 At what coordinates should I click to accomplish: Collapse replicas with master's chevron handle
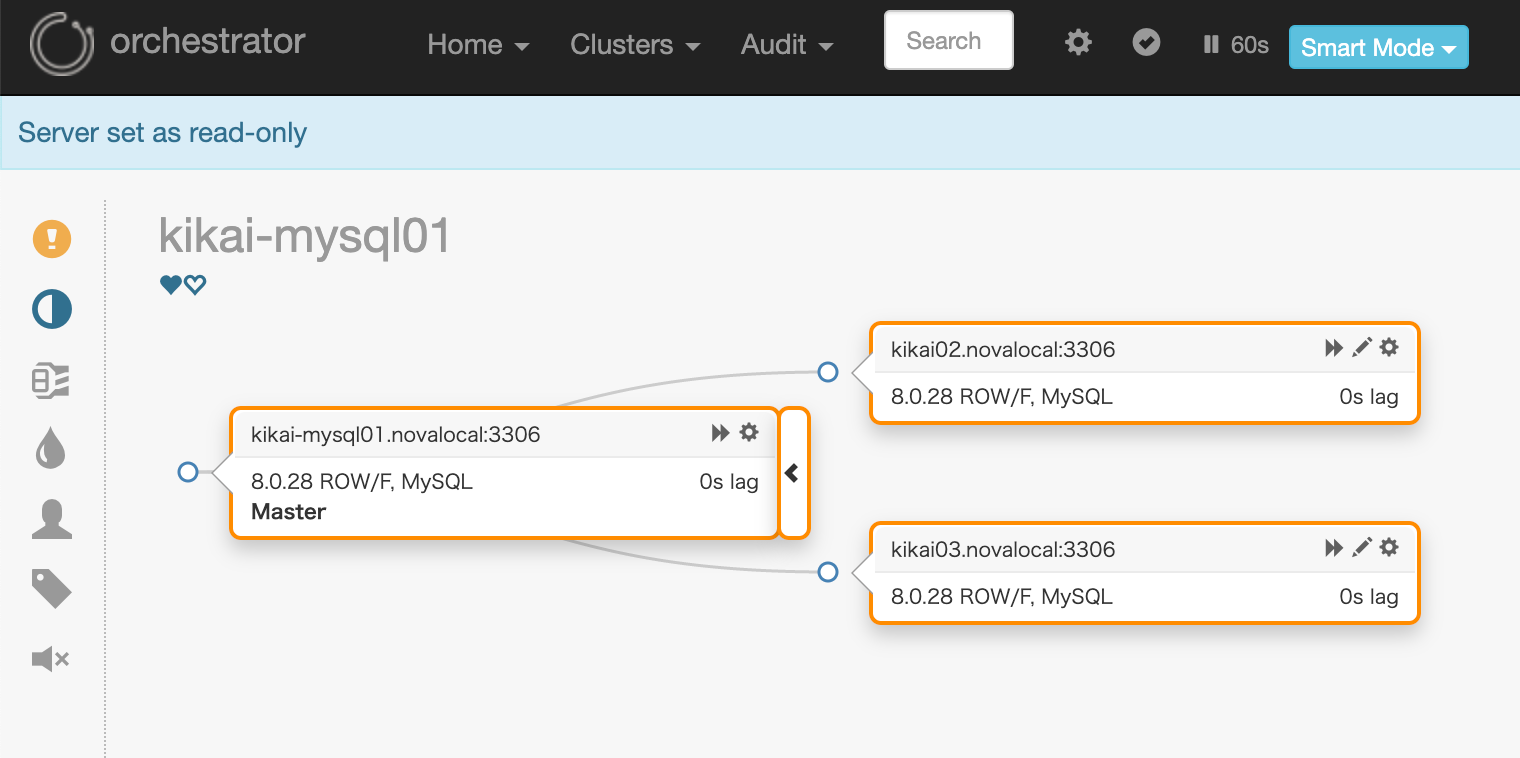click(x=793, y=473)
